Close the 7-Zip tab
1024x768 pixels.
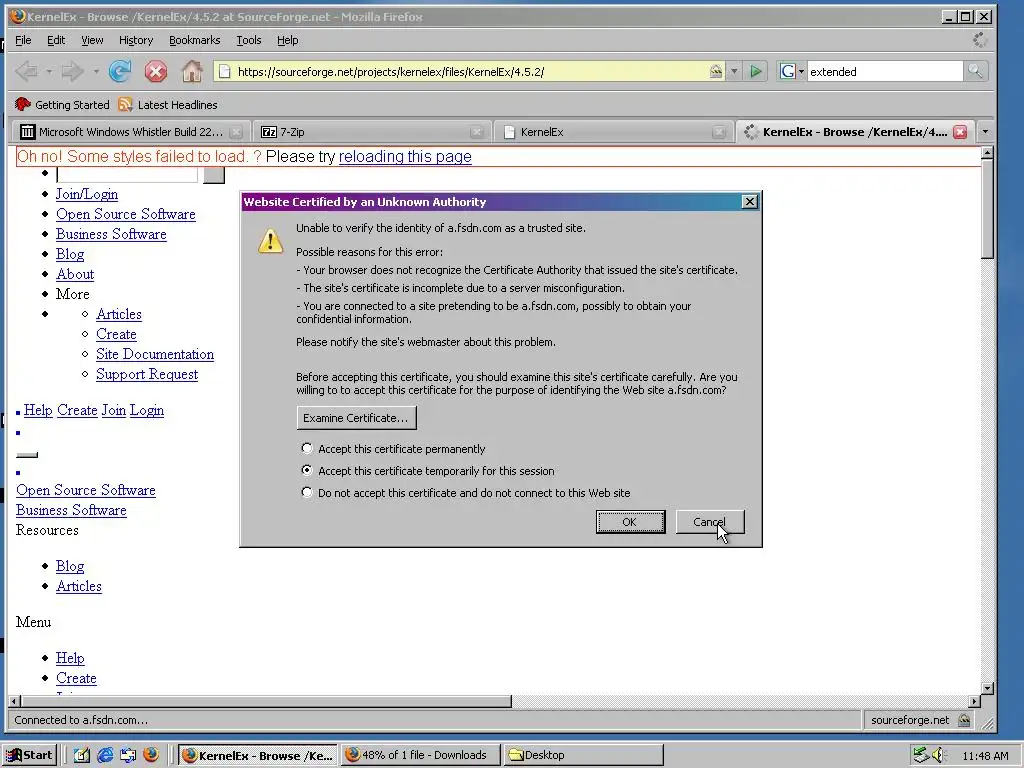[477, 132]
